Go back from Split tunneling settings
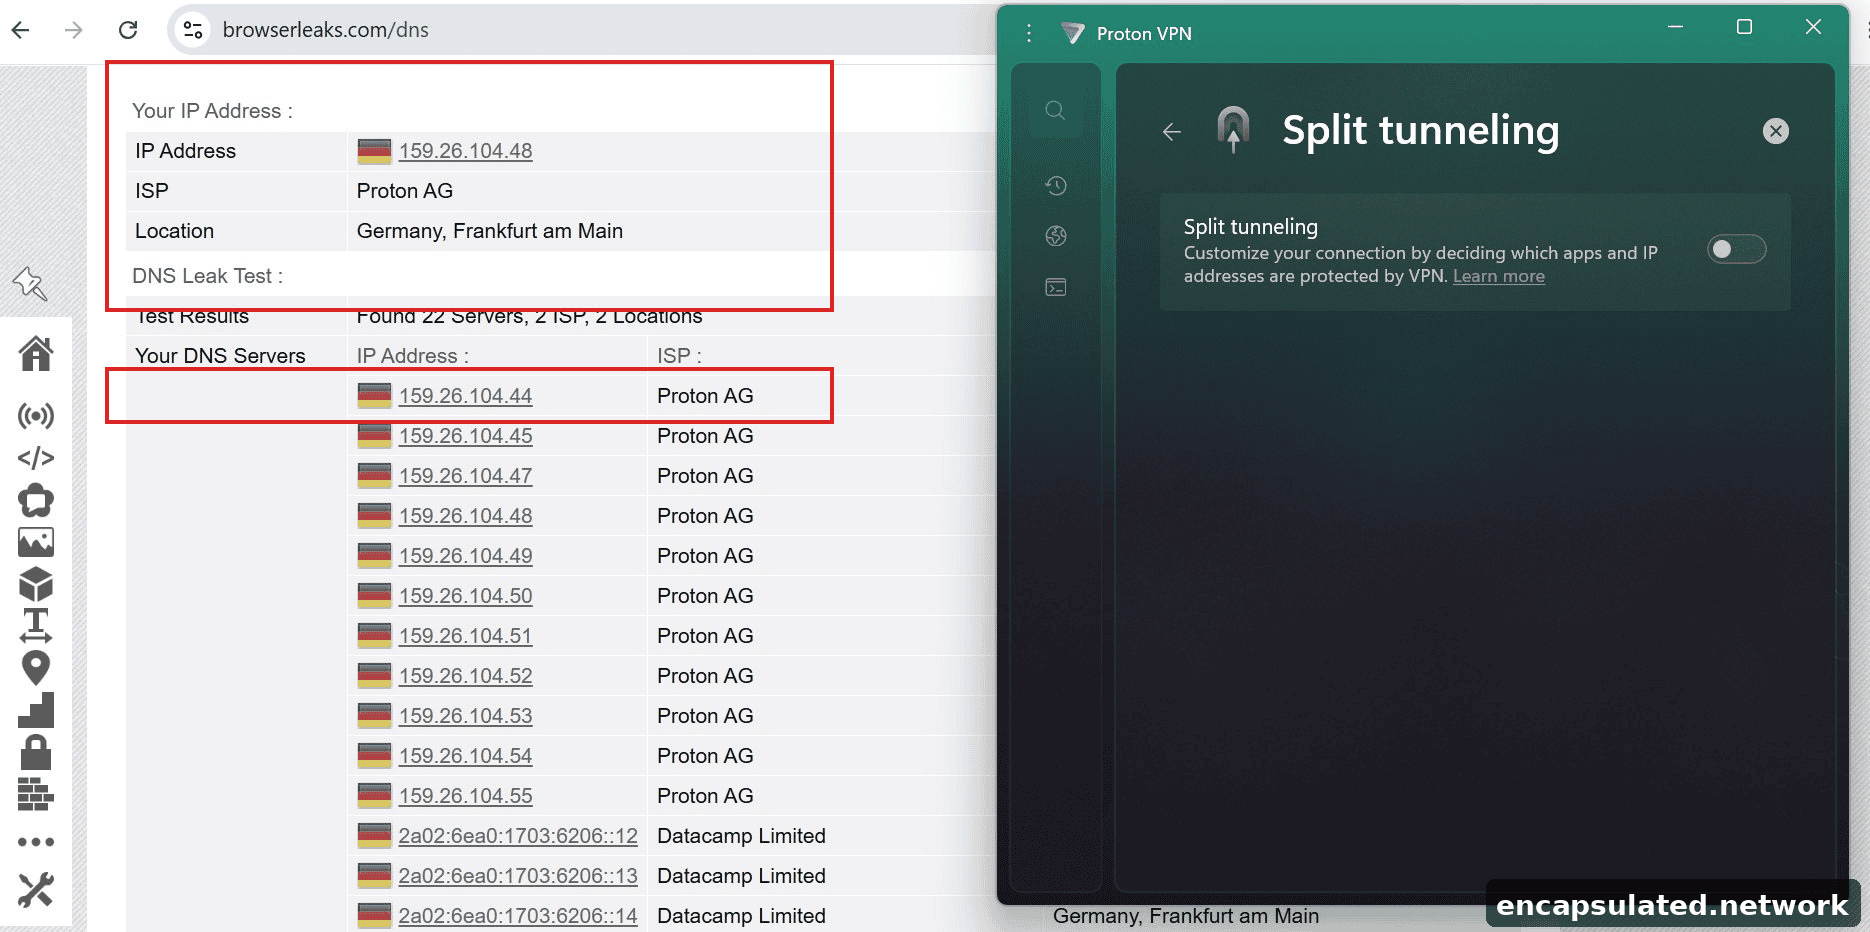 tap(1172, 132)
